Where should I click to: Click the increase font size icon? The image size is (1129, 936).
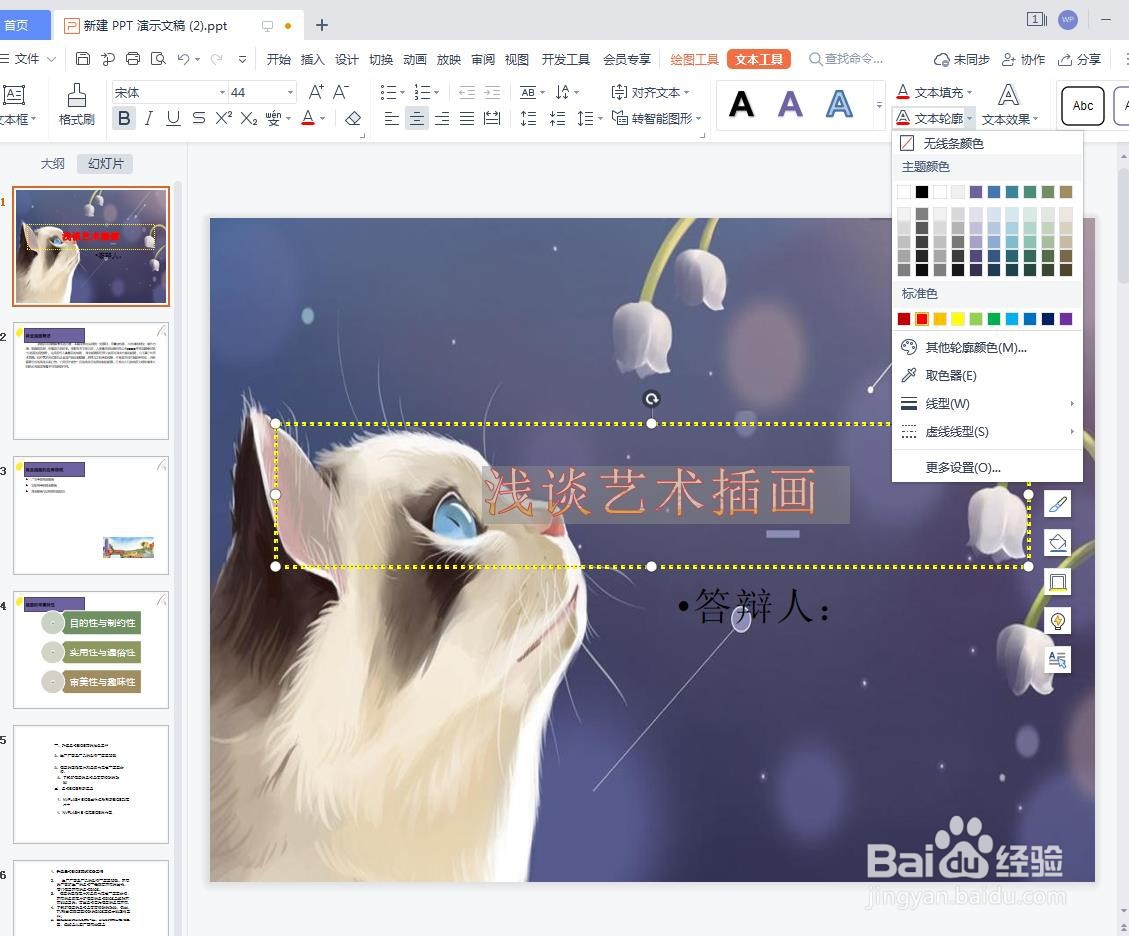pyautogui.click(x=315, y=91)
